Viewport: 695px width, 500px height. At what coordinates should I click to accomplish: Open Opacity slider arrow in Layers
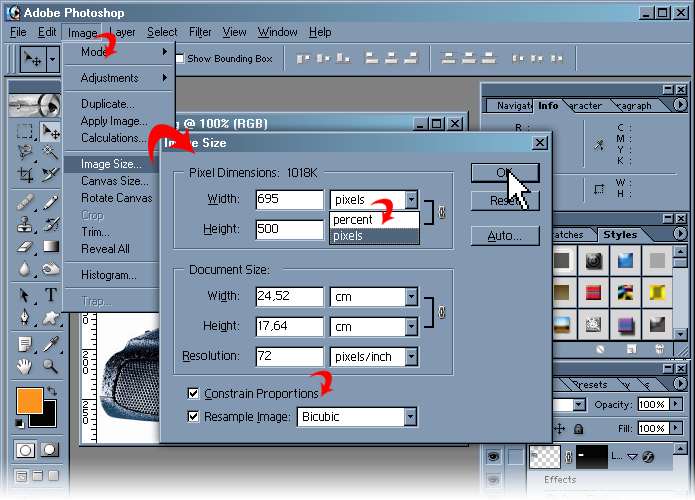point(676,404)
